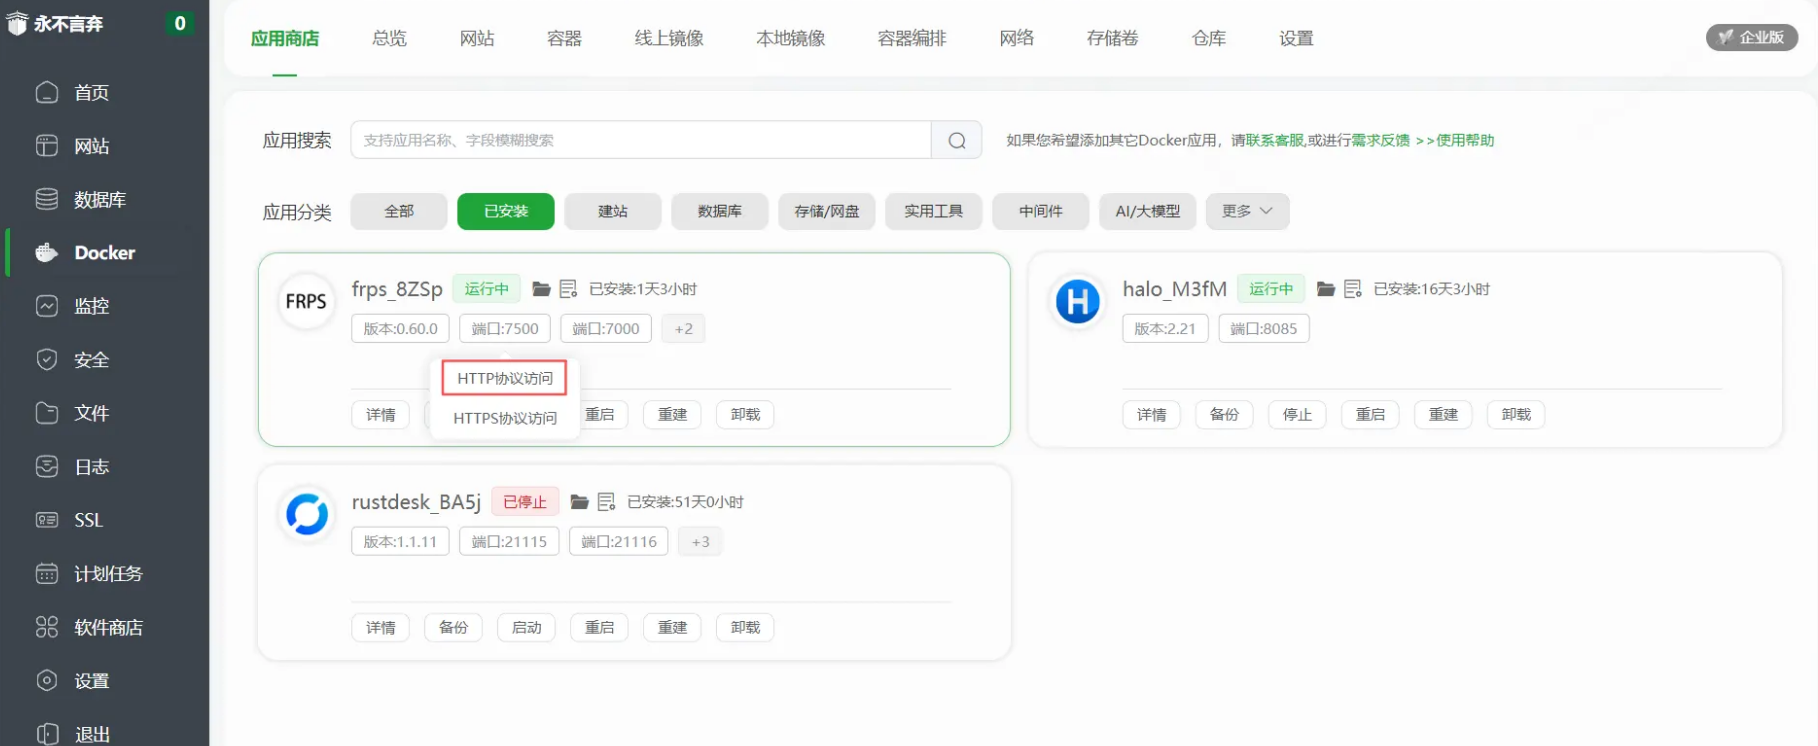Click rustdesk_BA5j log file icon

point(606,502)
